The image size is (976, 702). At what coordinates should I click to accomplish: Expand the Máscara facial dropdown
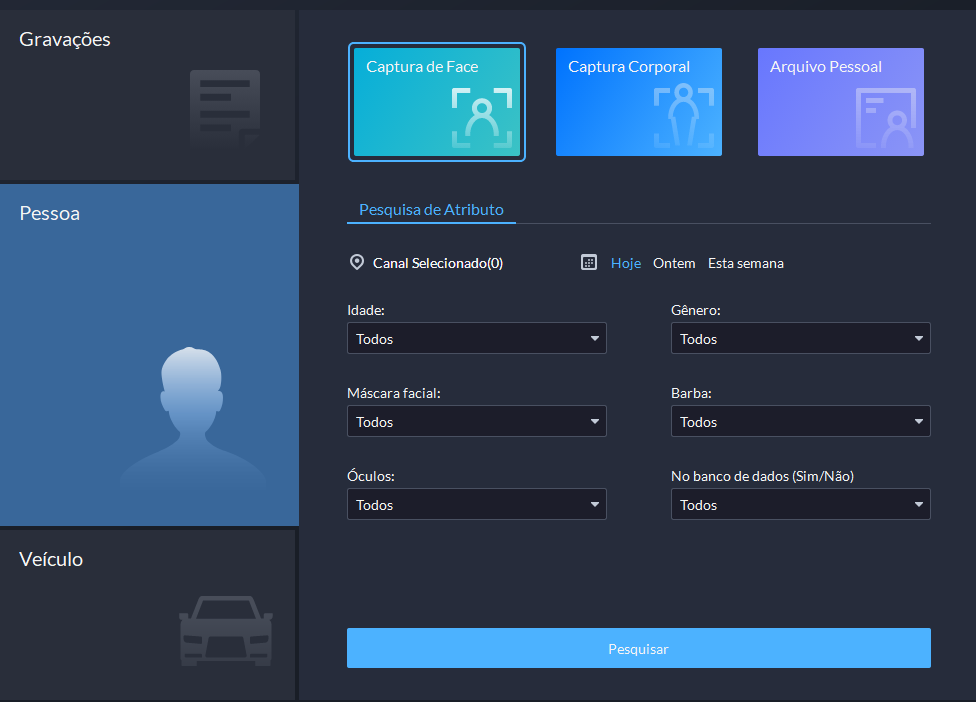pos(477,421)
